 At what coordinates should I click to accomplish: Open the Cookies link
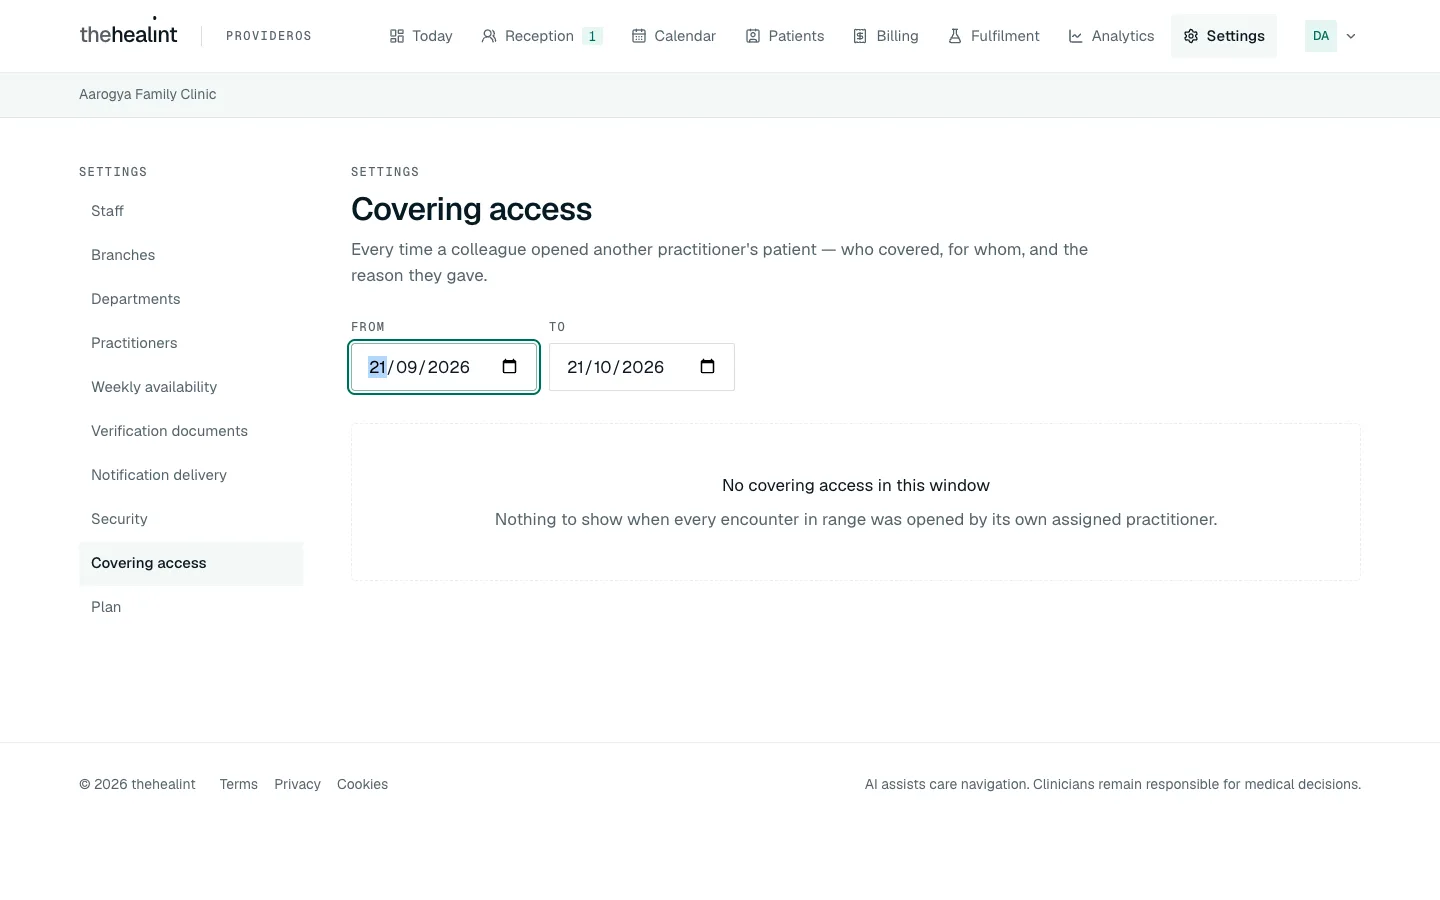coord(362,784)
